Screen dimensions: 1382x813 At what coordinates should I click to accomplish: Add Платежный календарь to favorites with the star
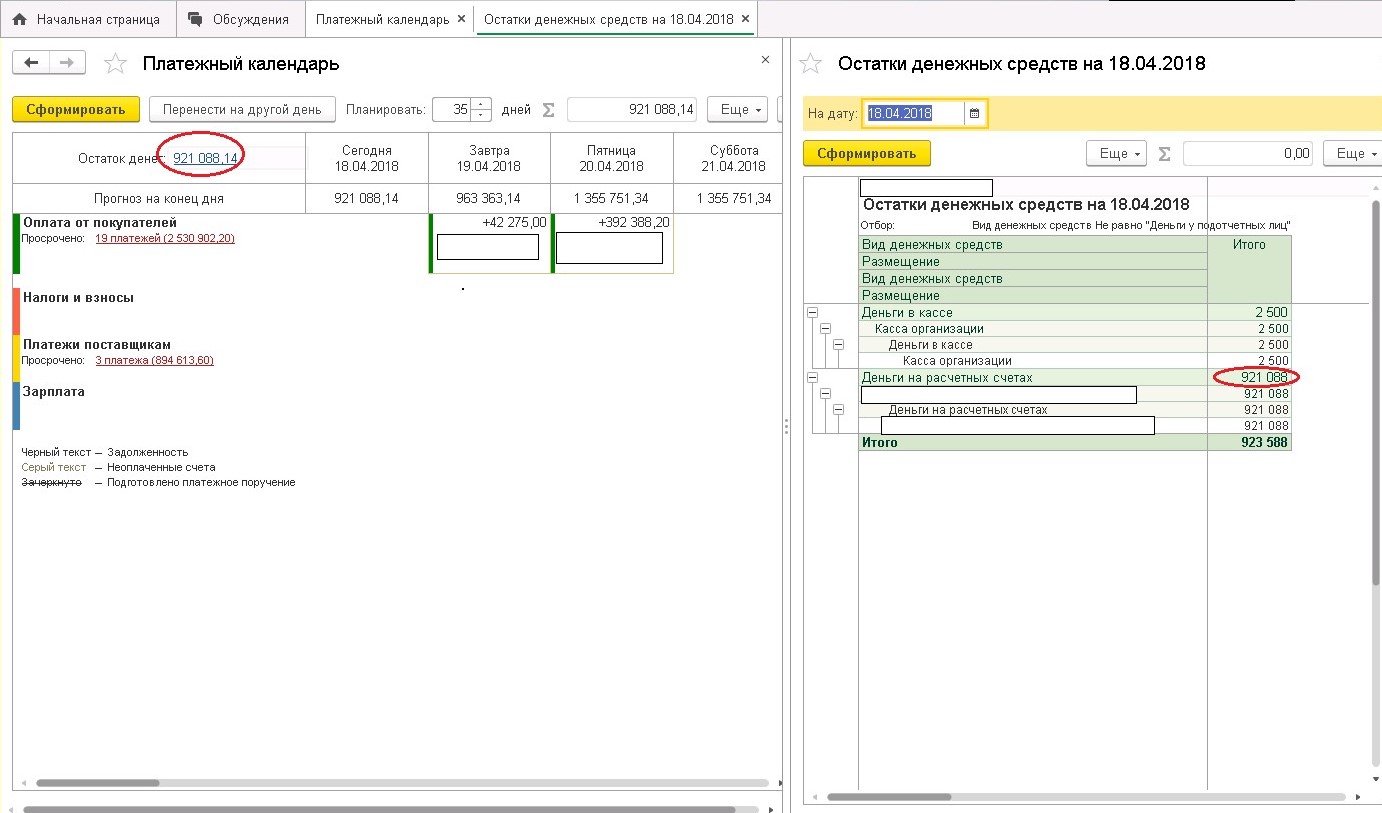point(116,64)
